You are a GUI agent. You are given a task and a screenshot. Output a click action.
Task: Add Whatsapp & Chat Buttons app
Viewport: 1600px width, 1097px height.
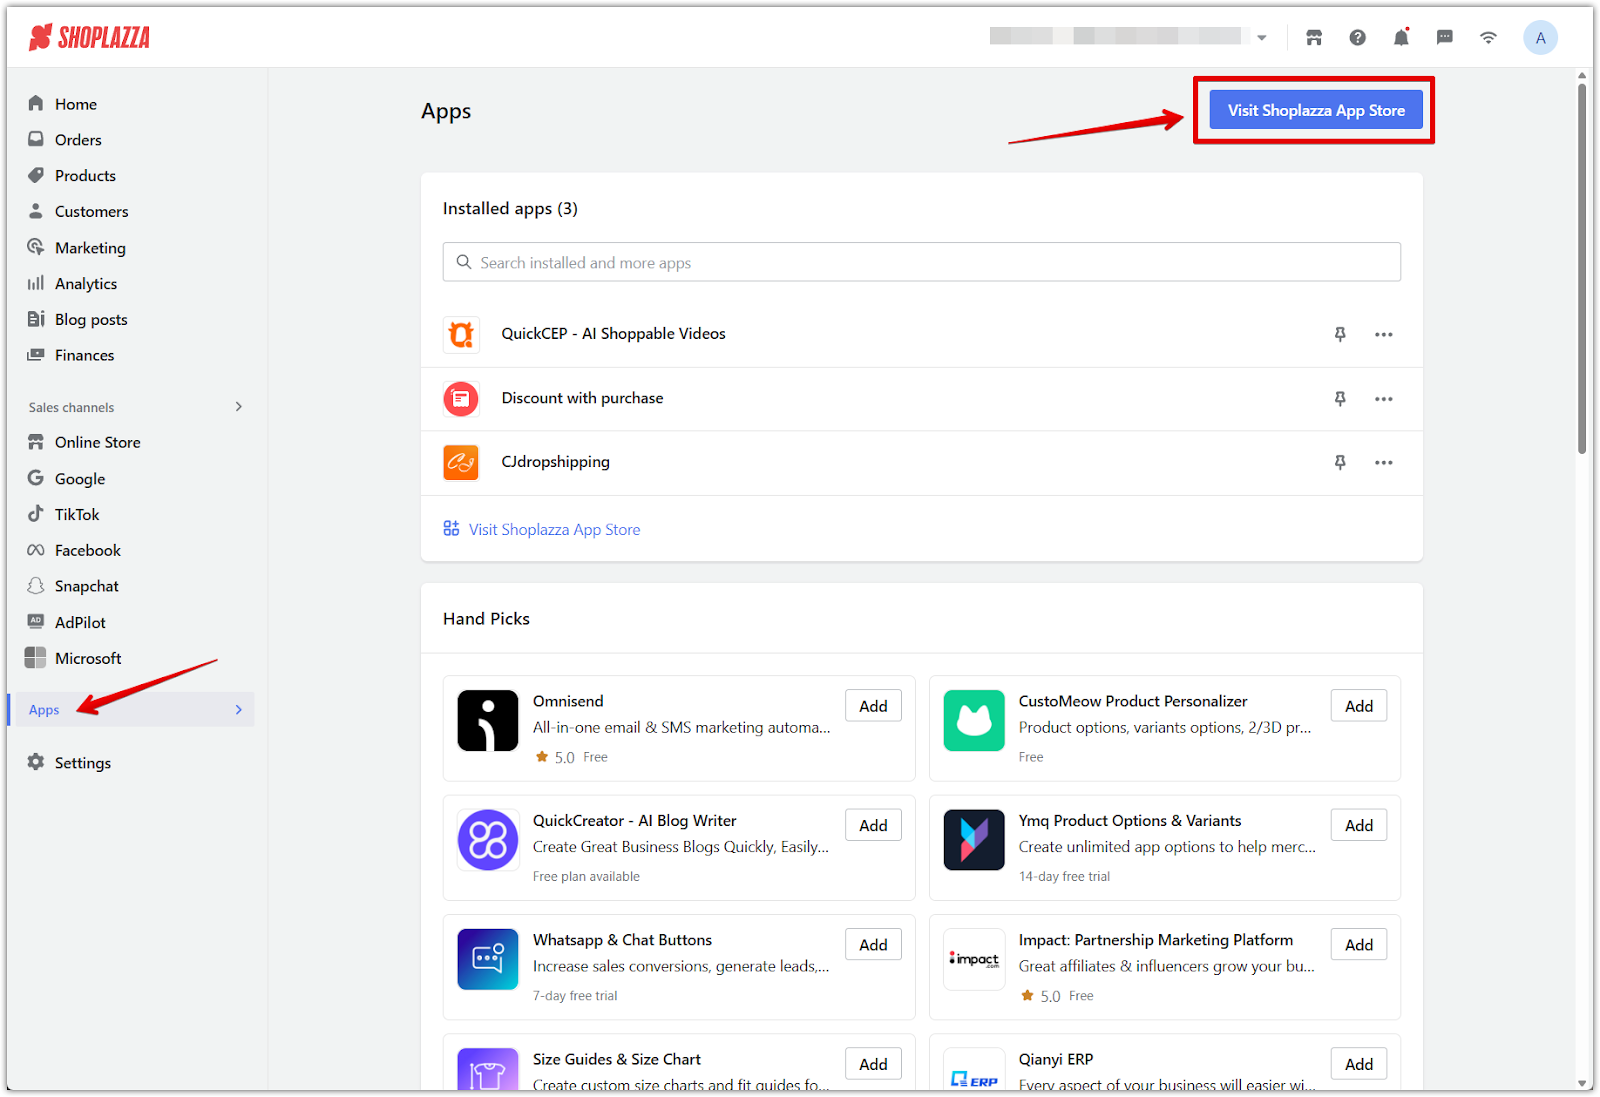873,945
